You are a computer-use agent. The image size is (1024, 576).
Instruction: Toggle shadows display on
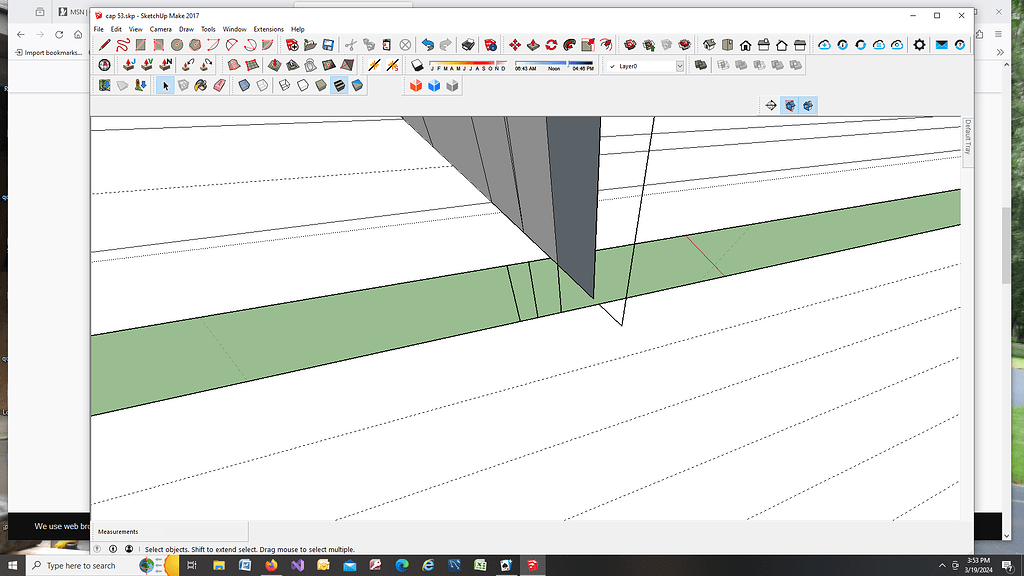pyautogui.click(x=416, y=64)
